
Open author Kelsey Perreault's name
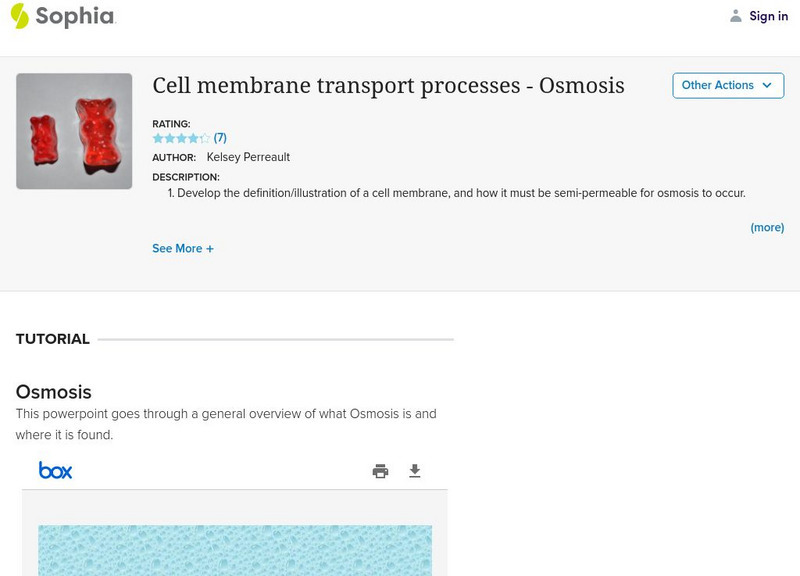[248, 157]
